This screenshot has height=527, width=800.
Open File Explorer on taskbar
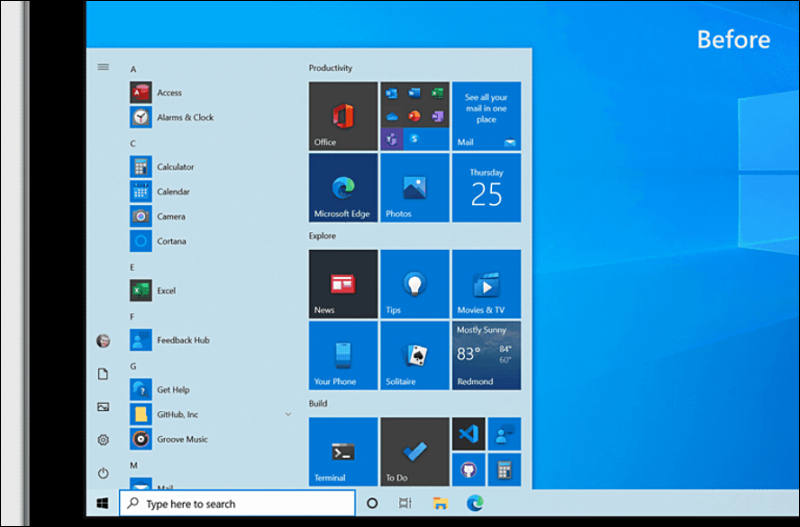[440, 504]
